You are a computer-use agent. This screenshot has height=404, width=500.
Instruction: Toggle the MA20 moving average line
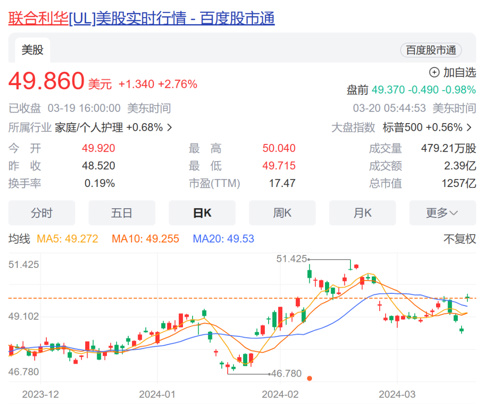coord(223,239)
